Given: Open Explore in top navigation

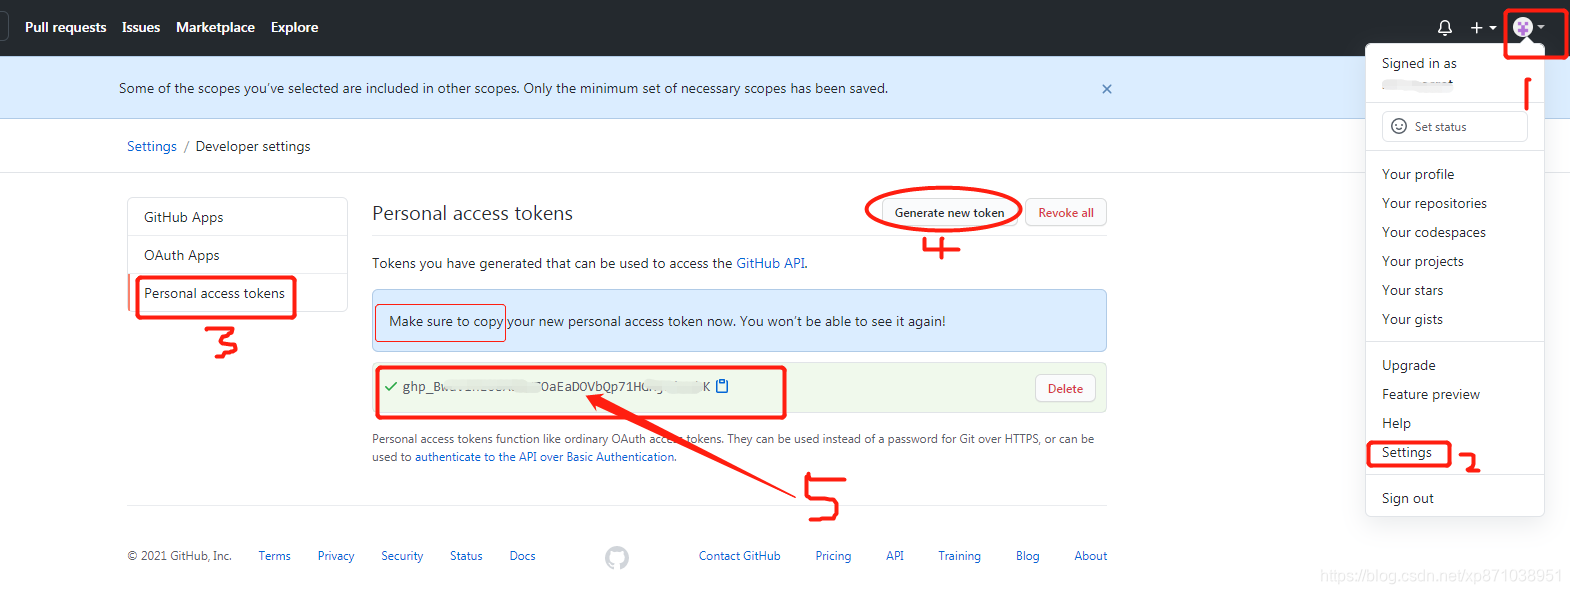Looking at the screenshot, I should tap(294, 27).
